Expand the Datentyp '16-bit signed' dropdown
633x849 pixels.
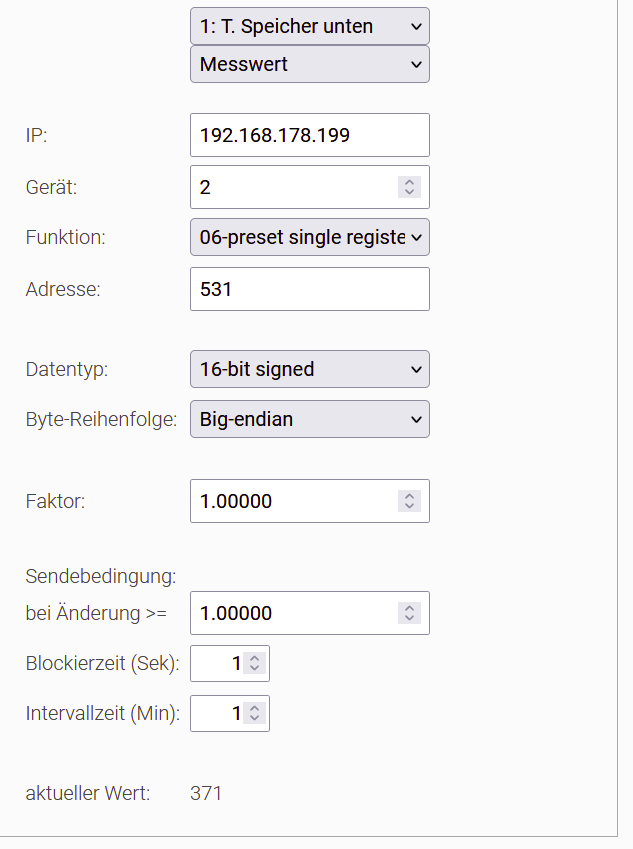(x=309, y=369)
